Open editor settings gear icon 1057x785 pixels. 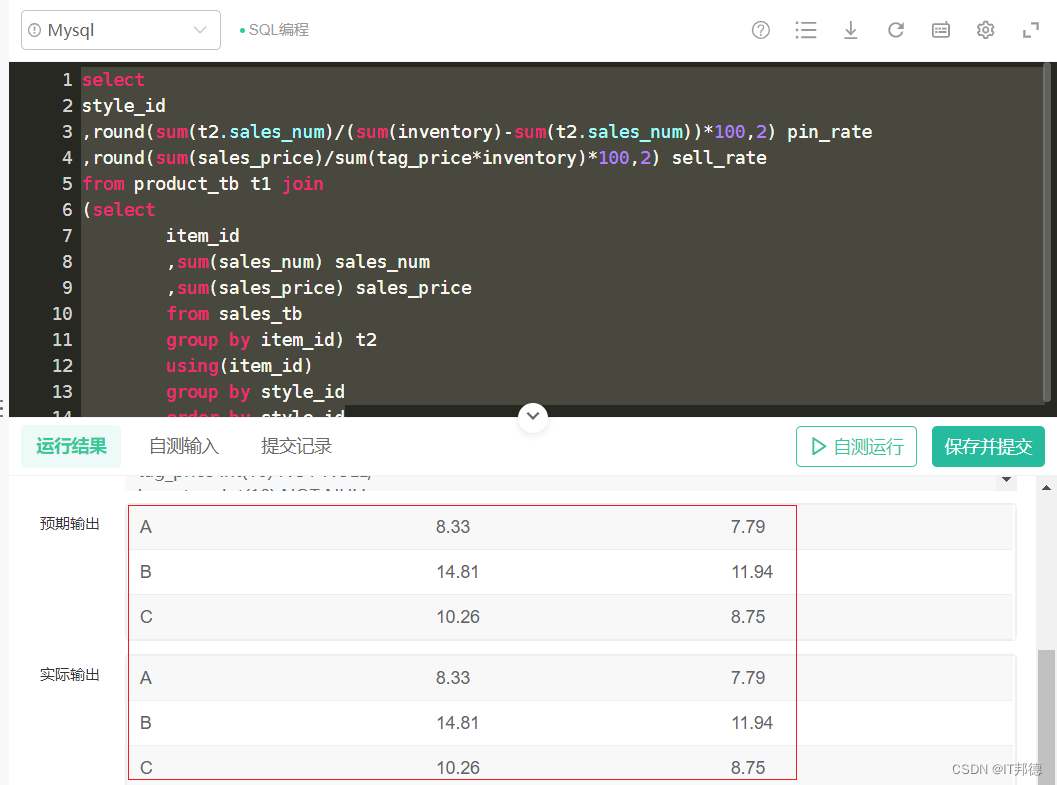click(x=985, y=30)
